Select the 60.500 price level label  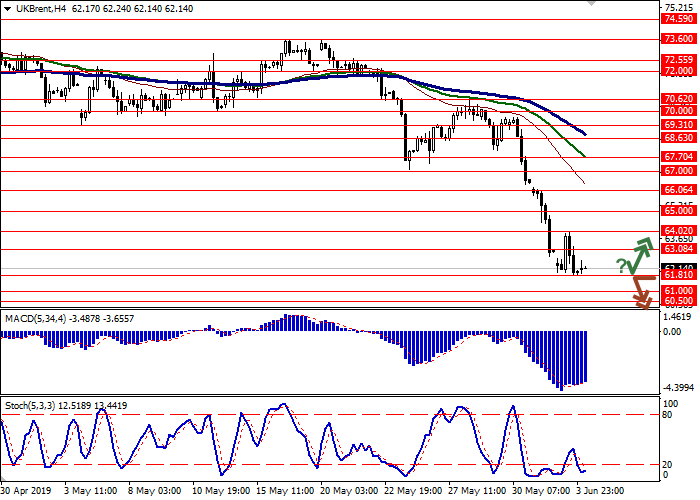pyautogui.click(x=678, y=300)
